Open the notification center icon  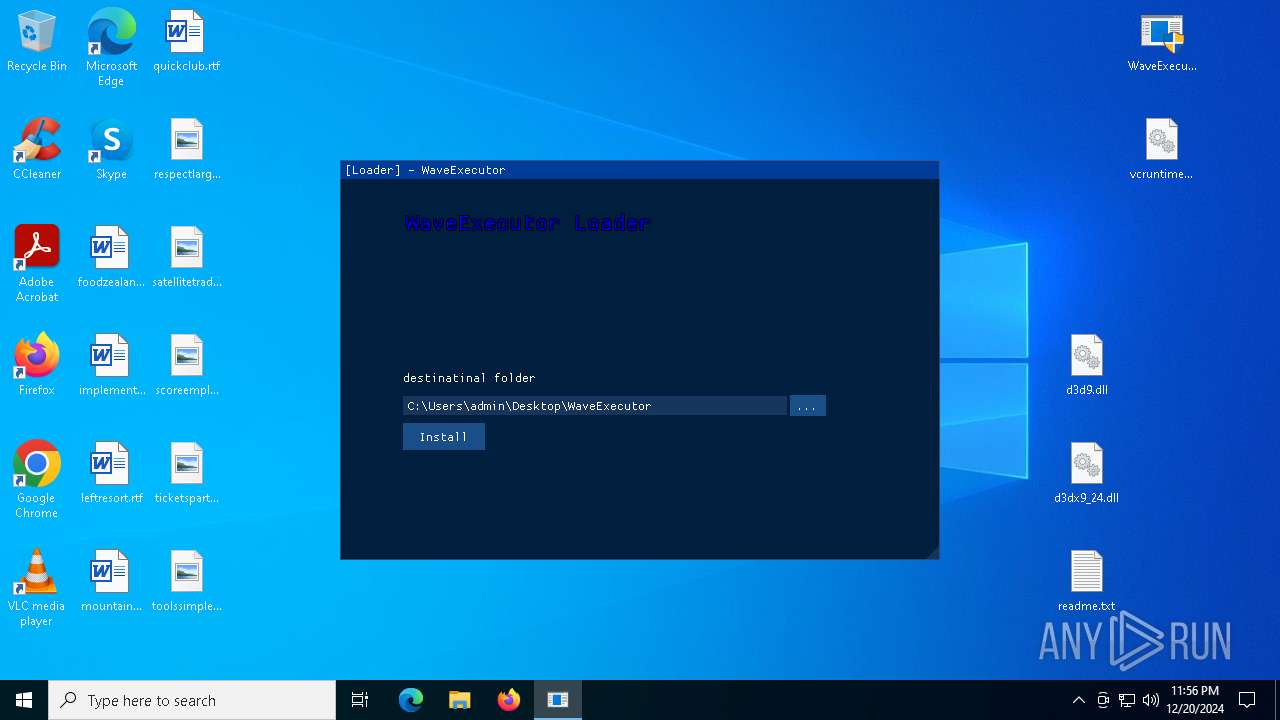click(1247, 700)
